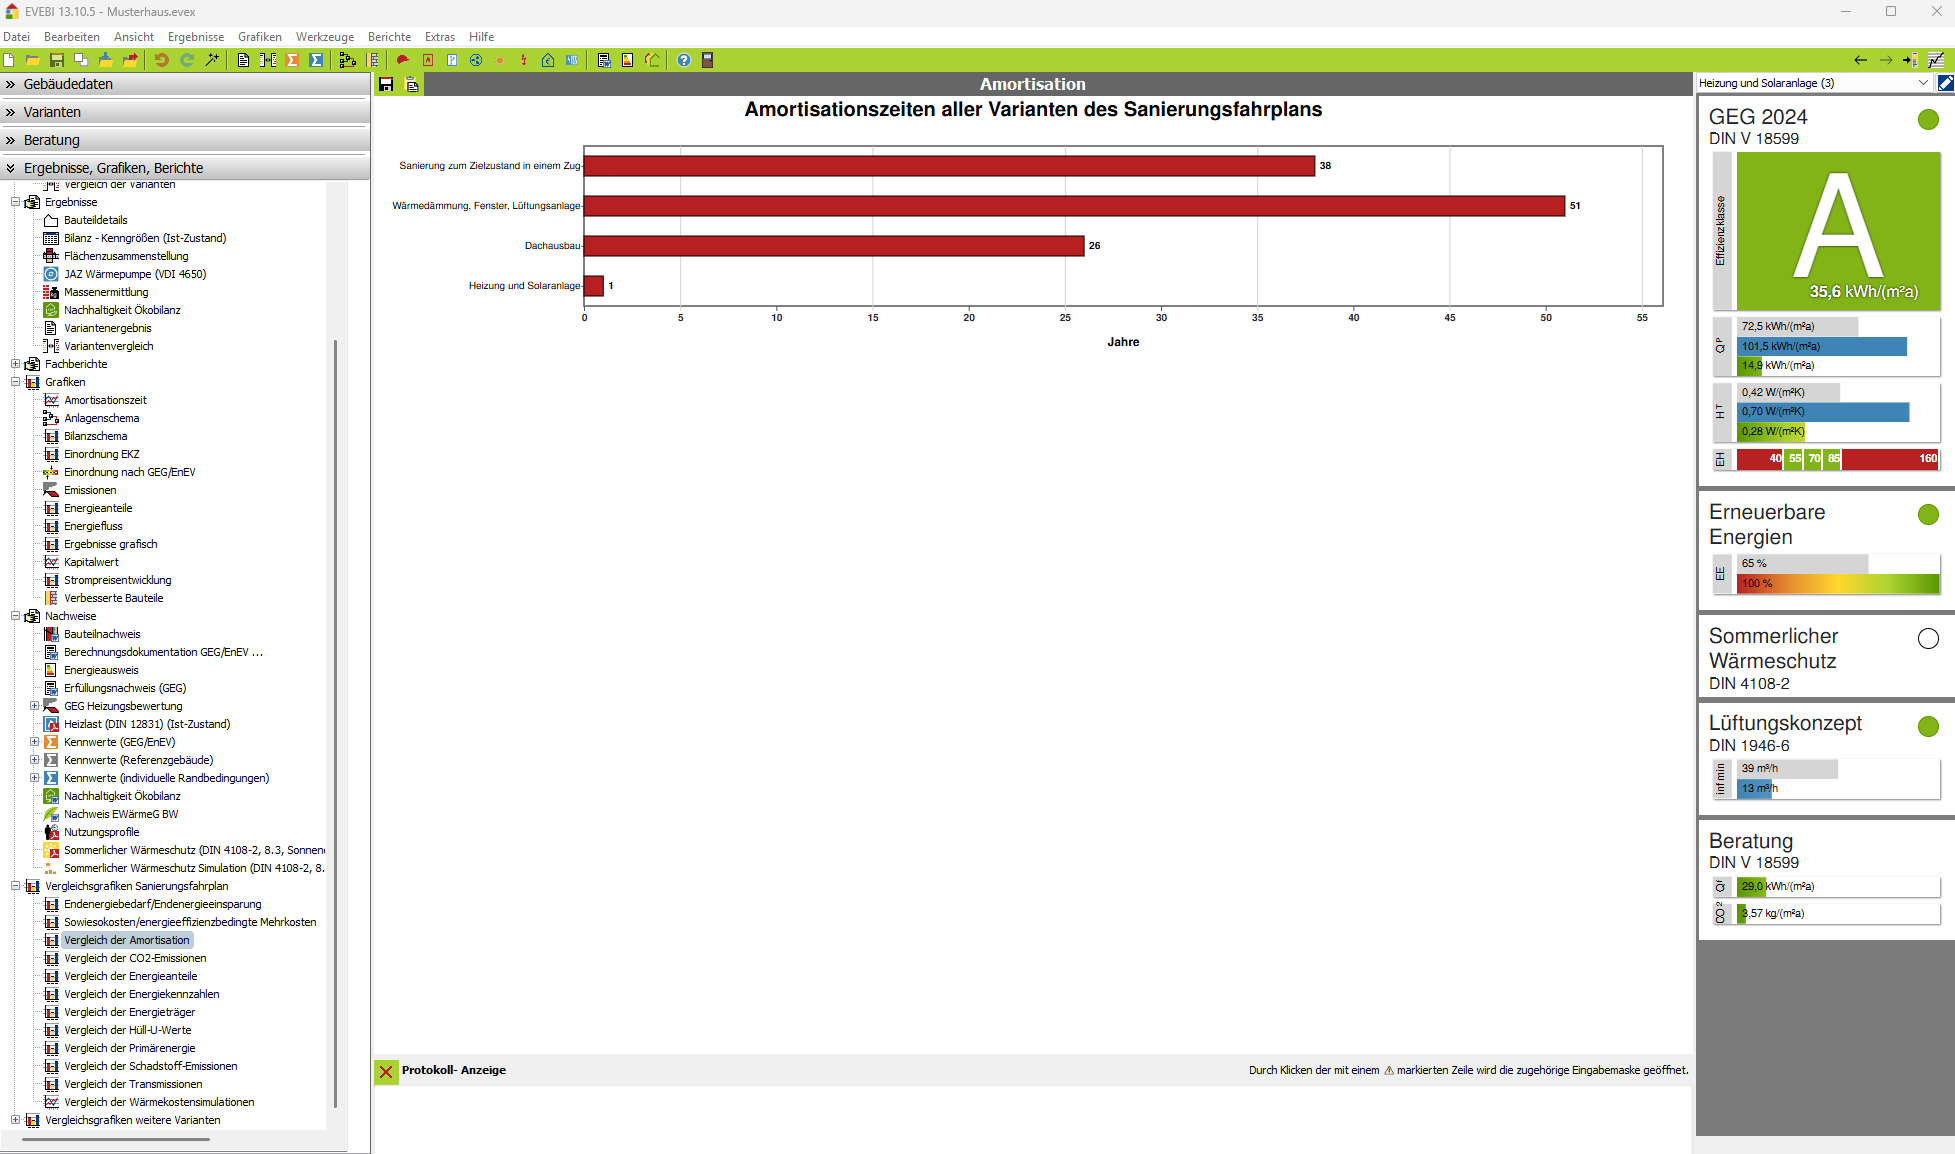
Task: Open the Berichte menu
Action: 389,37
